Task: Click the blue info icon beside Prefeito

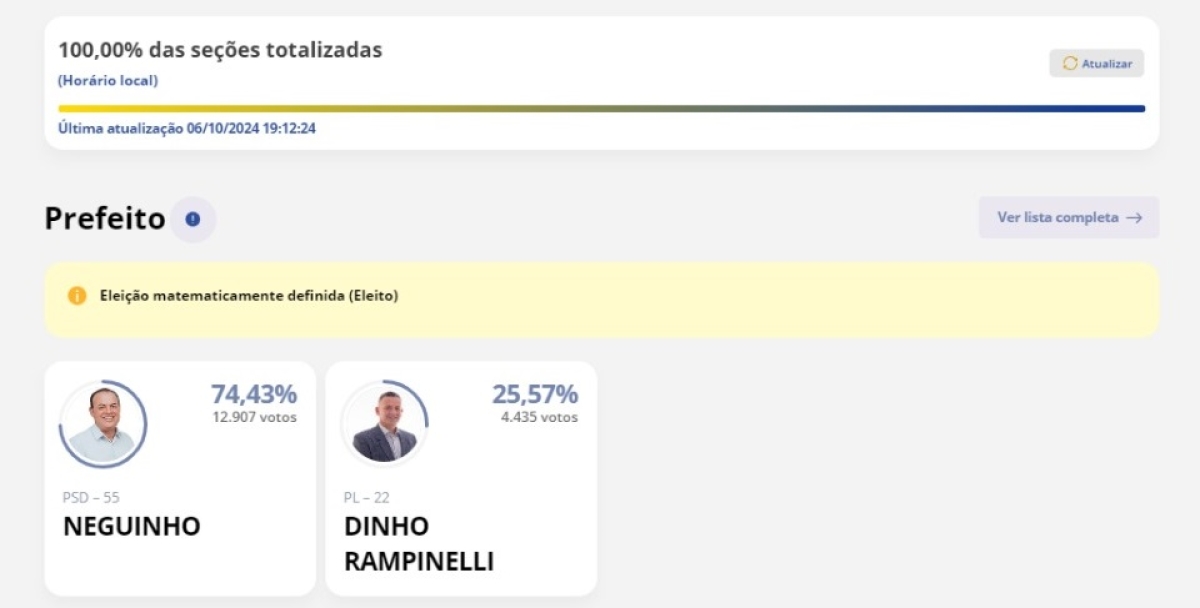Action: point(193,219)
